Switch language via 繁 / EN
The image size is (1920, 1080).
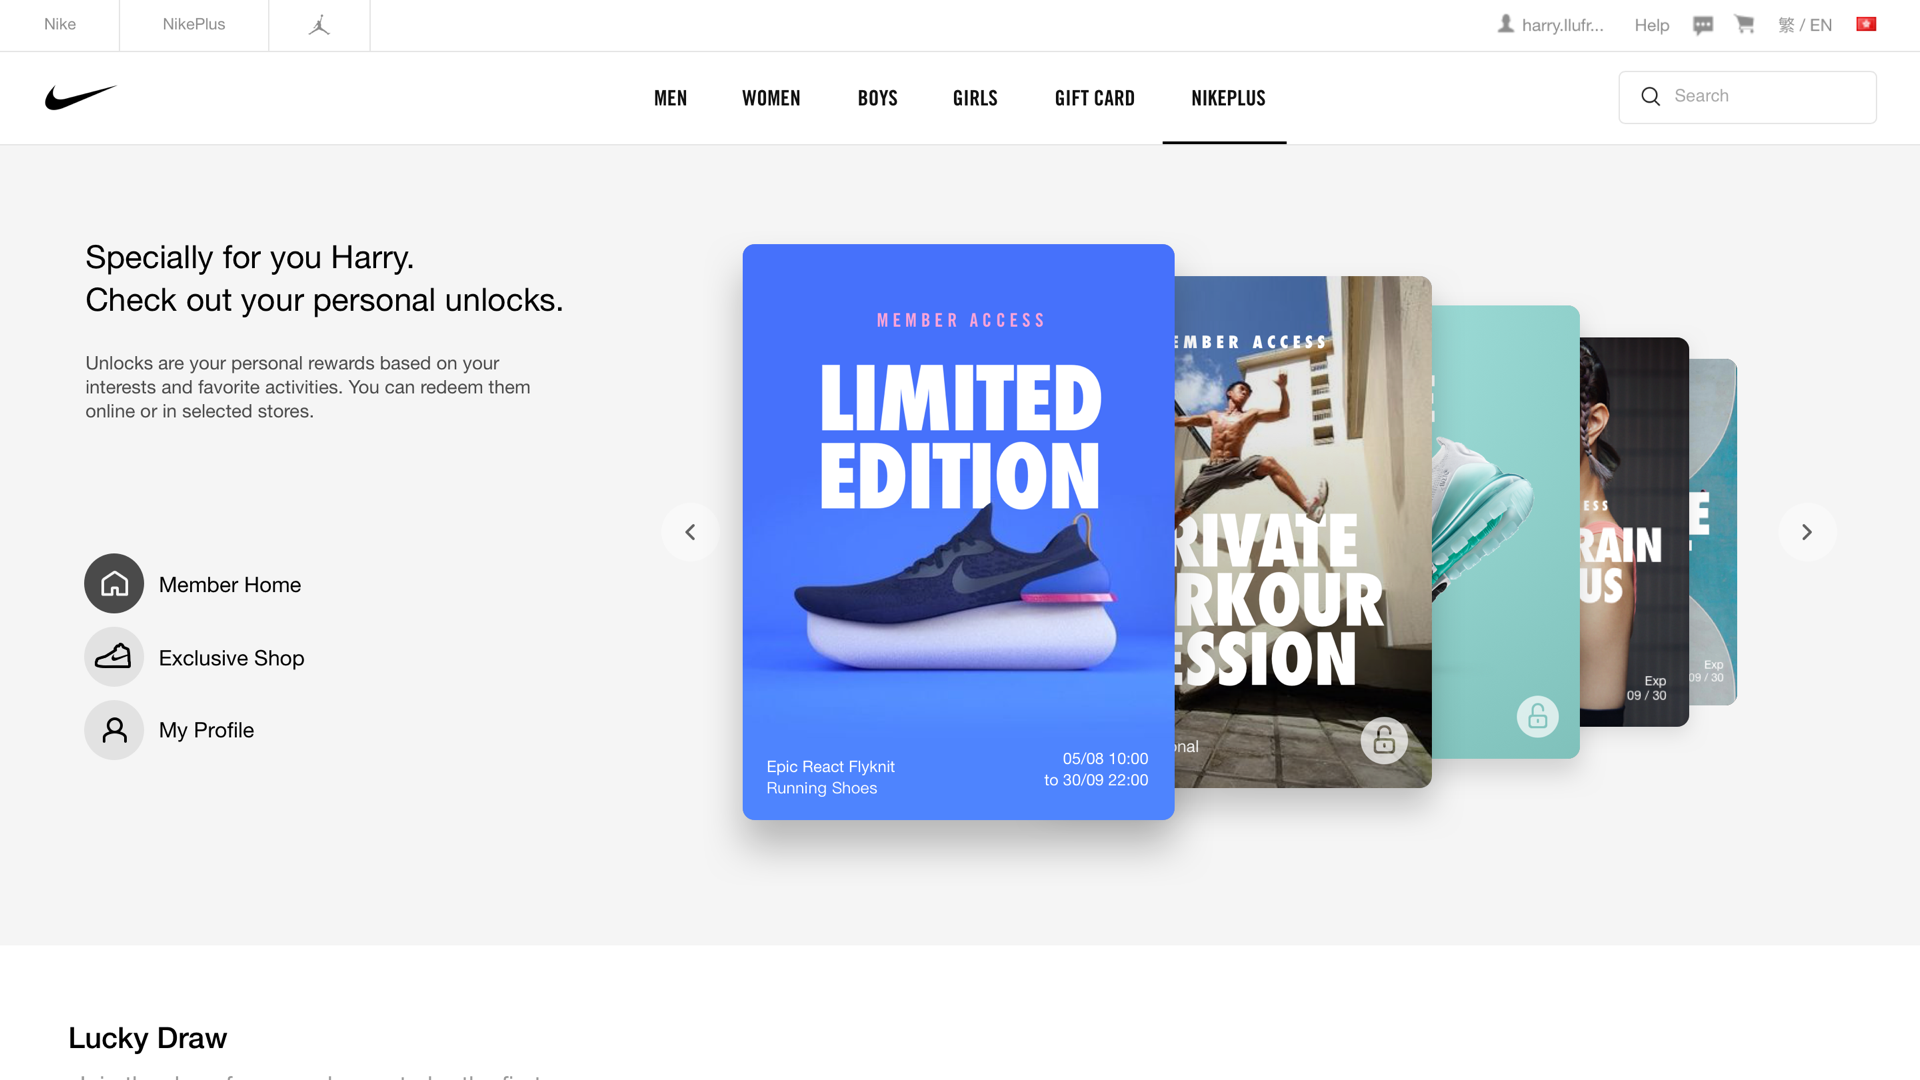pos(1805,25)
